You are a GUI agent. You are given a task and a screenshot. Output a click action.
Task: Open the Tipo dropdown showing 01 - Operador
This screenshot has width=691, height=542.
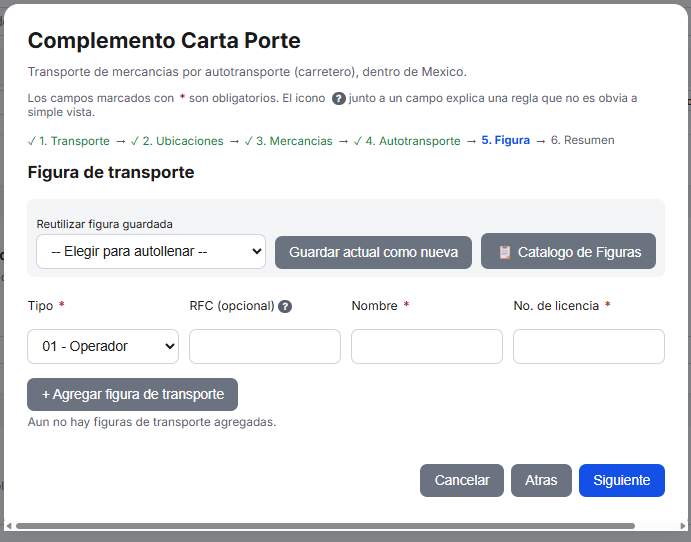103,346
